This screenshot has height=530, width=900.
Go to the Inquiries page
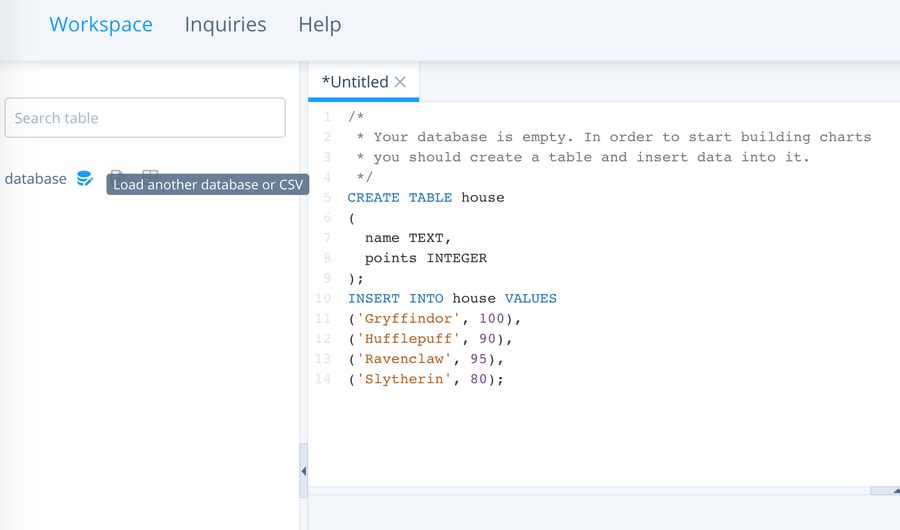[x=226, y=25]
